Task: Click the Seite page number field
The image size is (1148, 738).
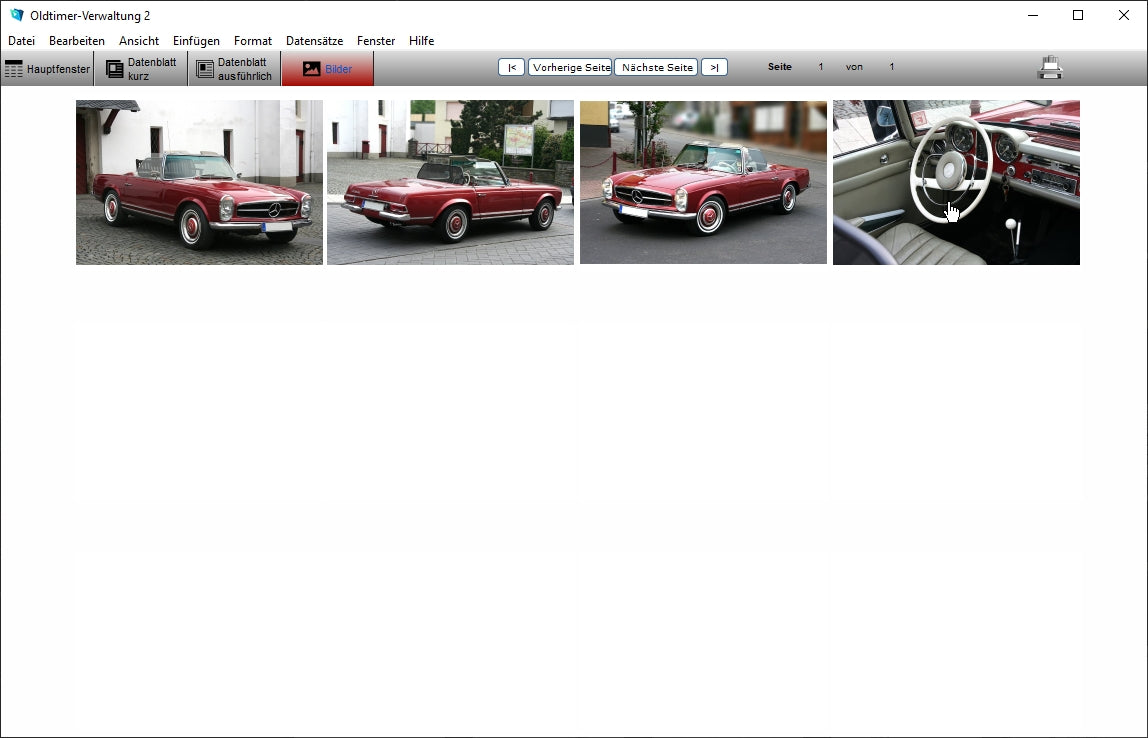Action: click(x=820, y=66)
